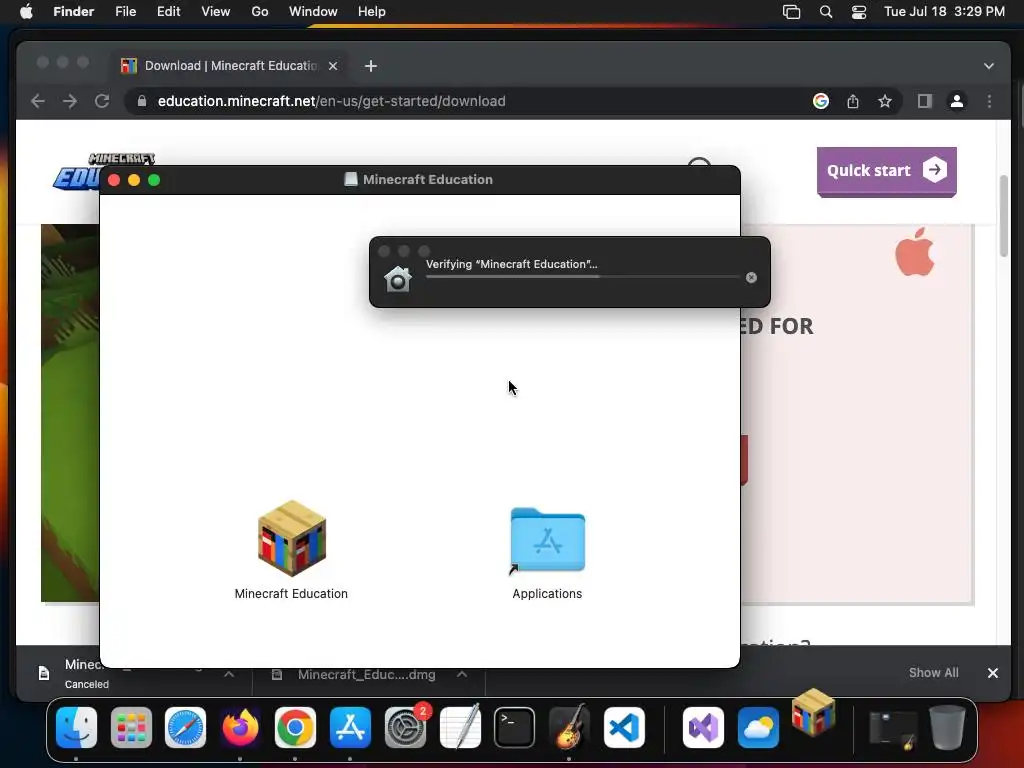Expand options for the Canceled download
This screenshot has width=1024, height=768.
pos(229,674)
